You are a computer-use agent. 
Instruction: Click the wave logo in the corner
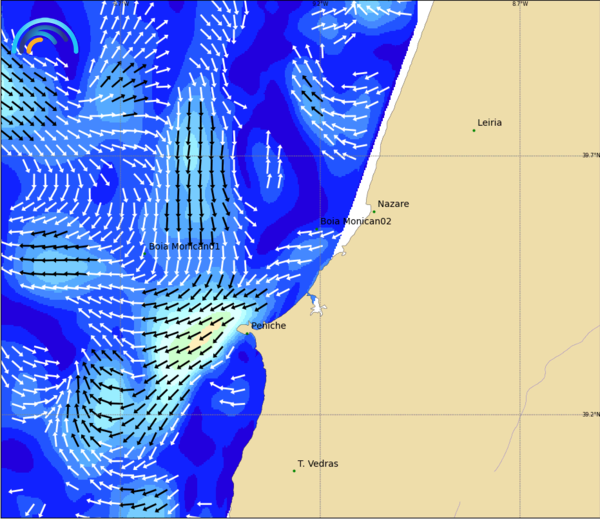click(45, 37)
